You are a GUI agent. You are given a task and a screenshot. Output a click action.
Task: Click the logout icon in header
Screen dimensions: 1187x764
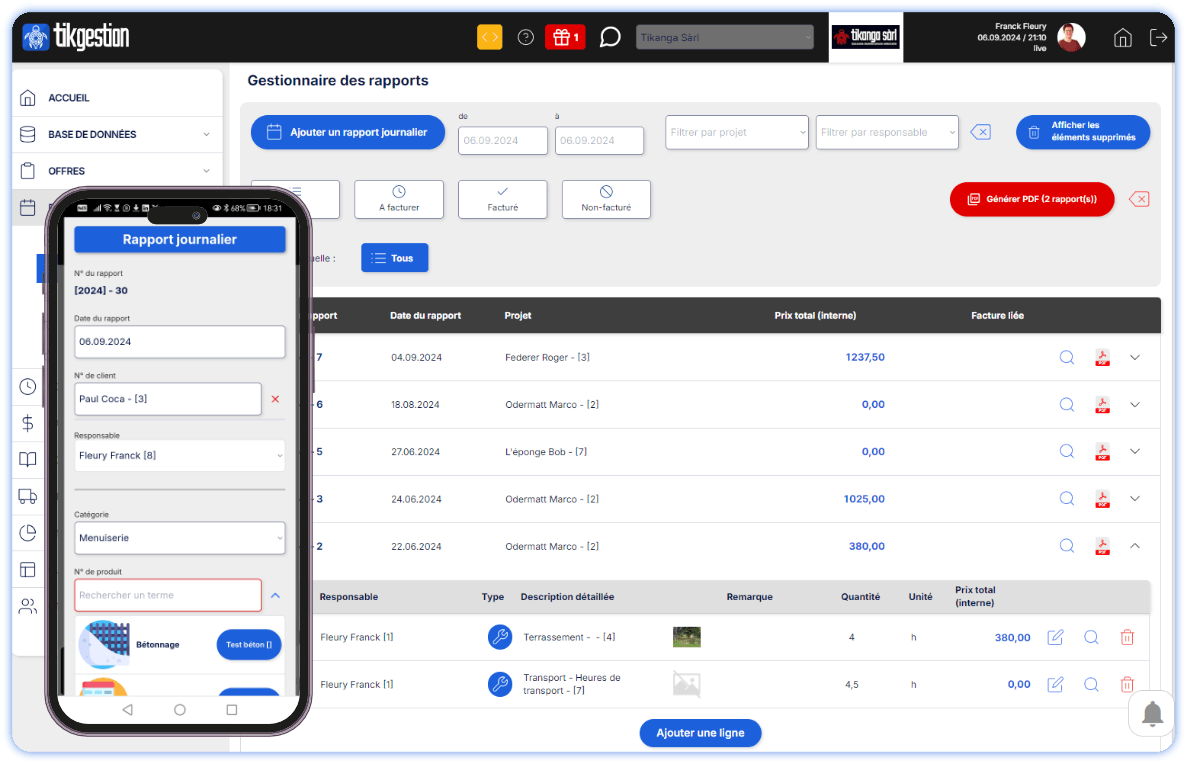[x=1158, y=37]
